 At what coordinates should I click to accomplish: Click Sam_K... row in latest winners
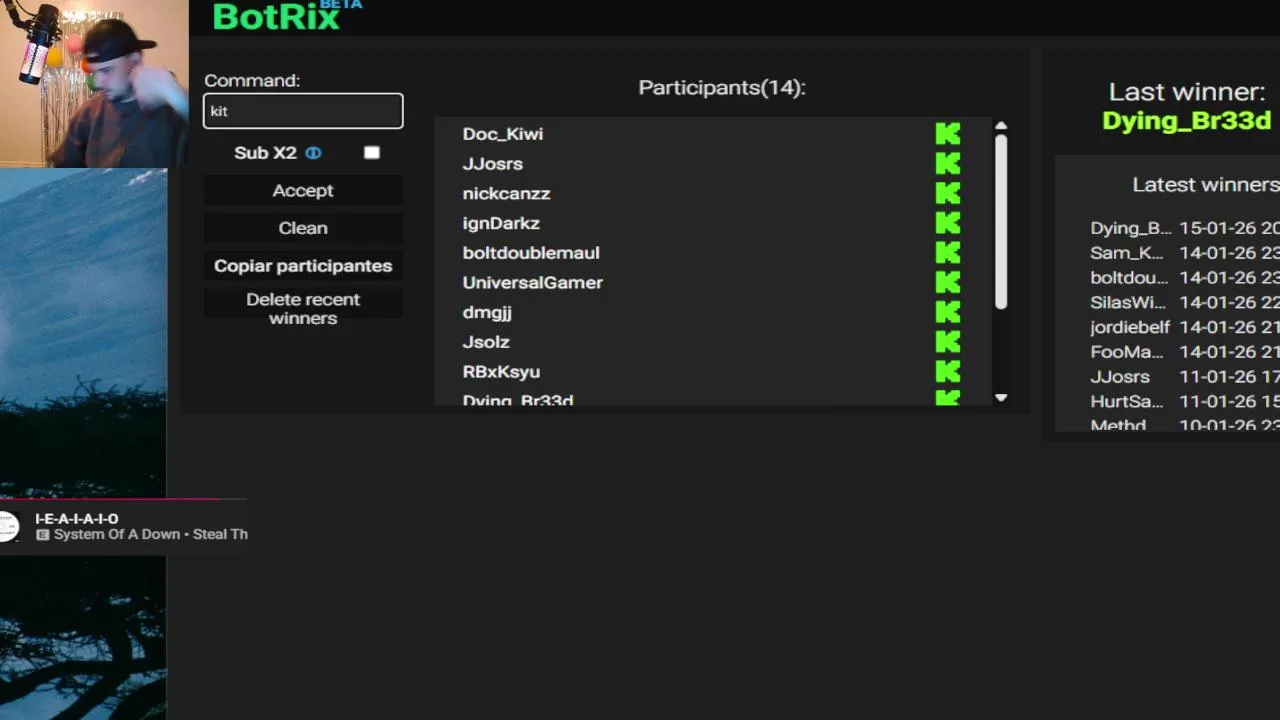click(1184, 253)
